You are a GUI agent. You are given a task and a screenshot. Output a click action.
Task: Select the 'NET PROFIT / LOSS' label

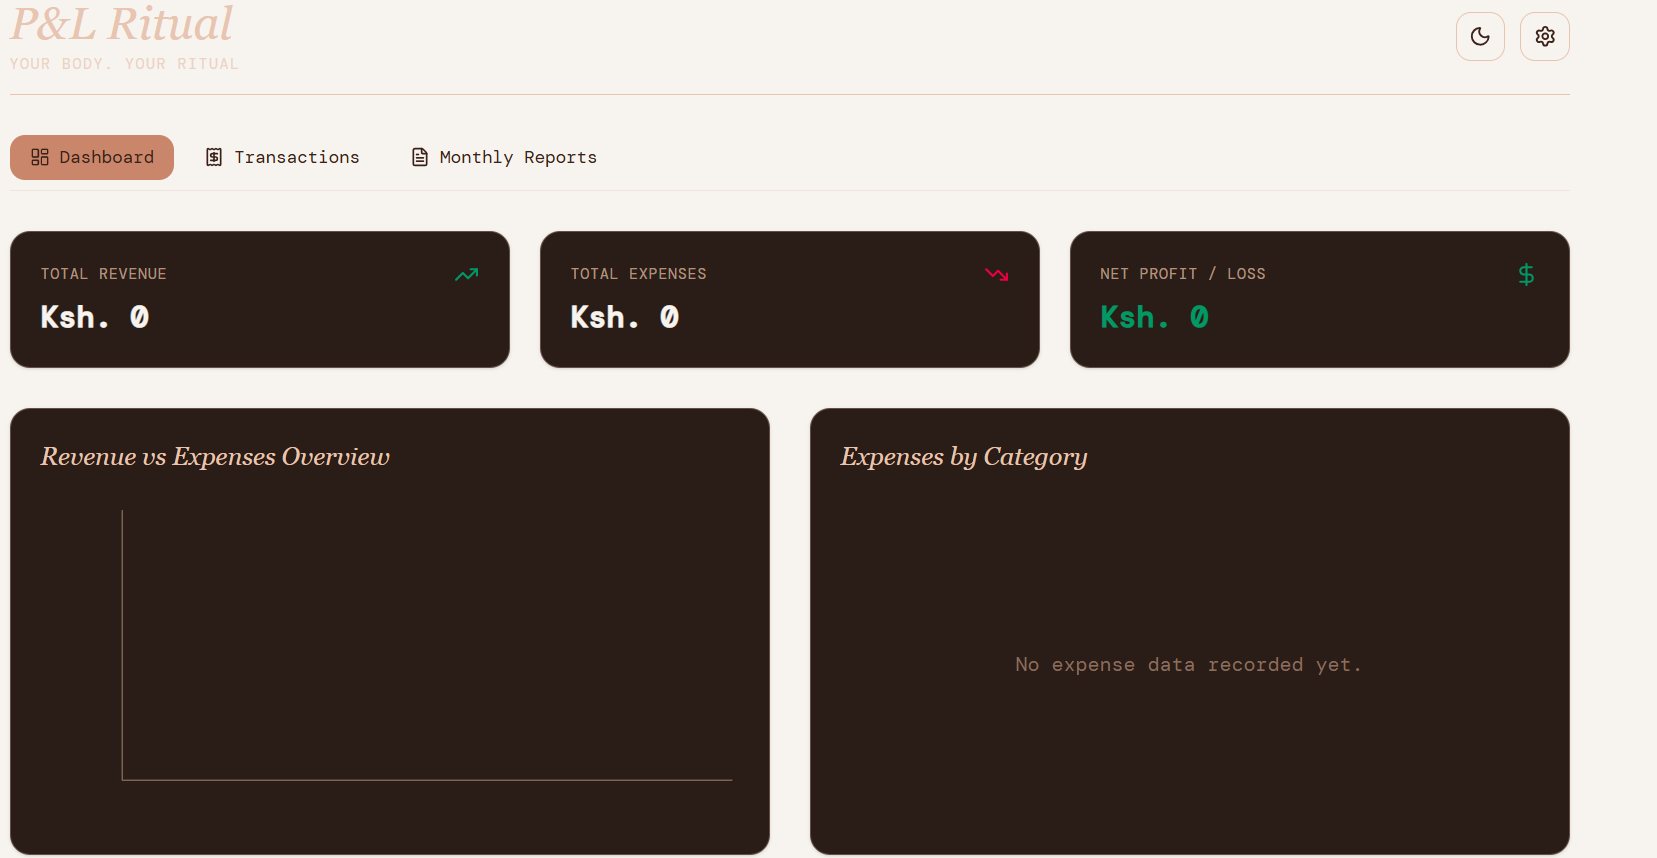[1183, 274]
